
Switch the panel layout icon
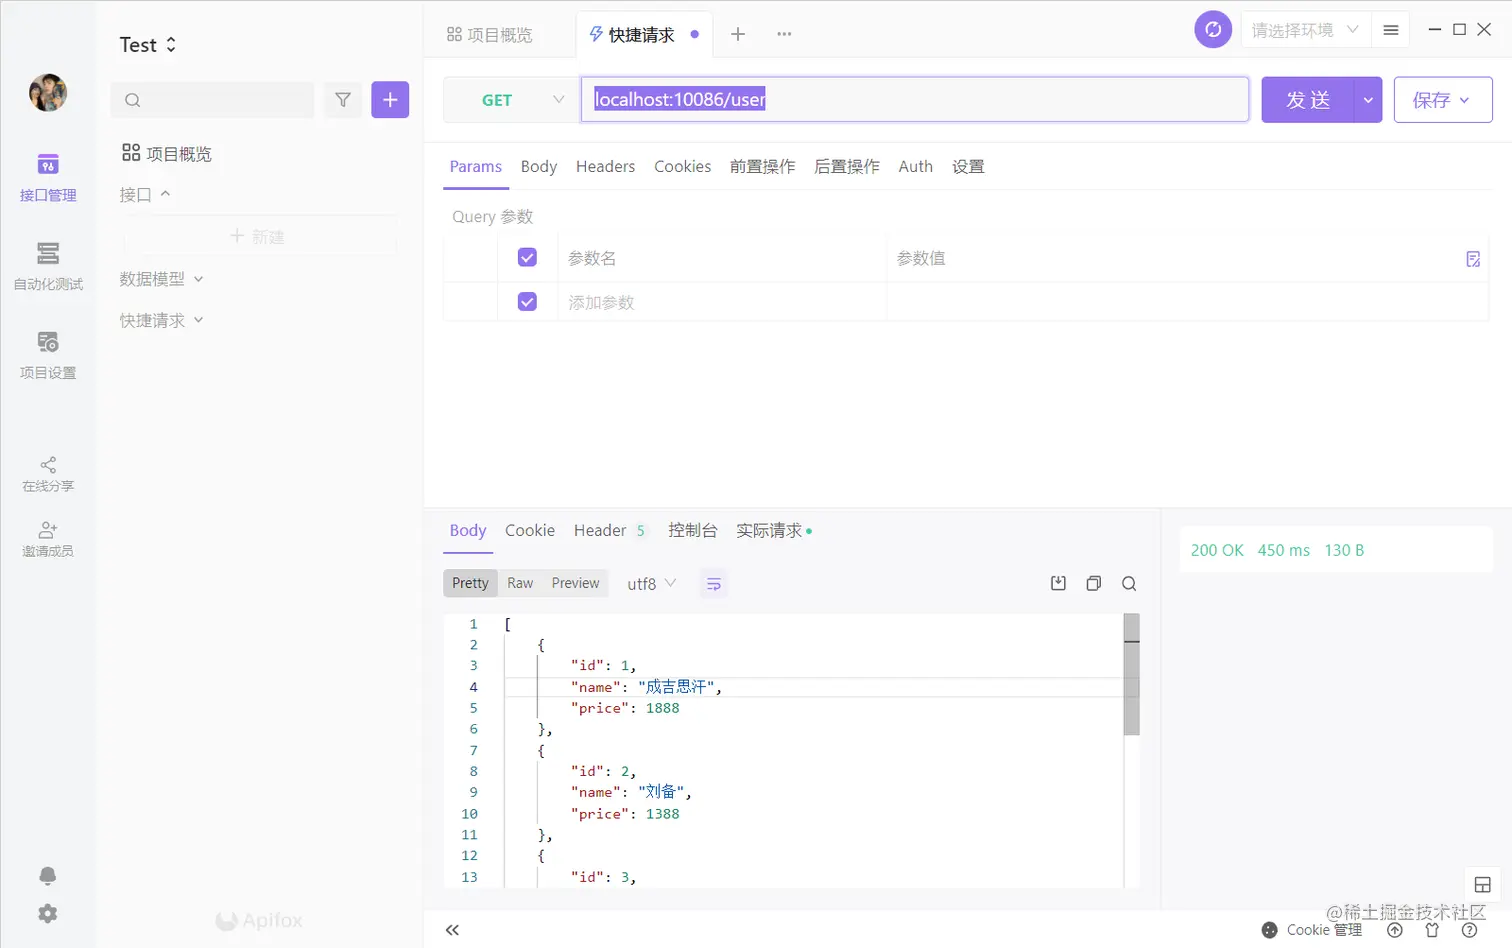1483,885
